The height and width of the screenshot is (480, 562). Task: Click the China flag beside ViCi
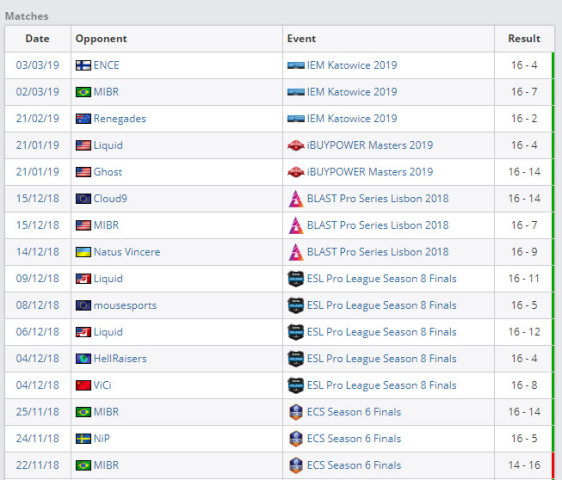83,385
